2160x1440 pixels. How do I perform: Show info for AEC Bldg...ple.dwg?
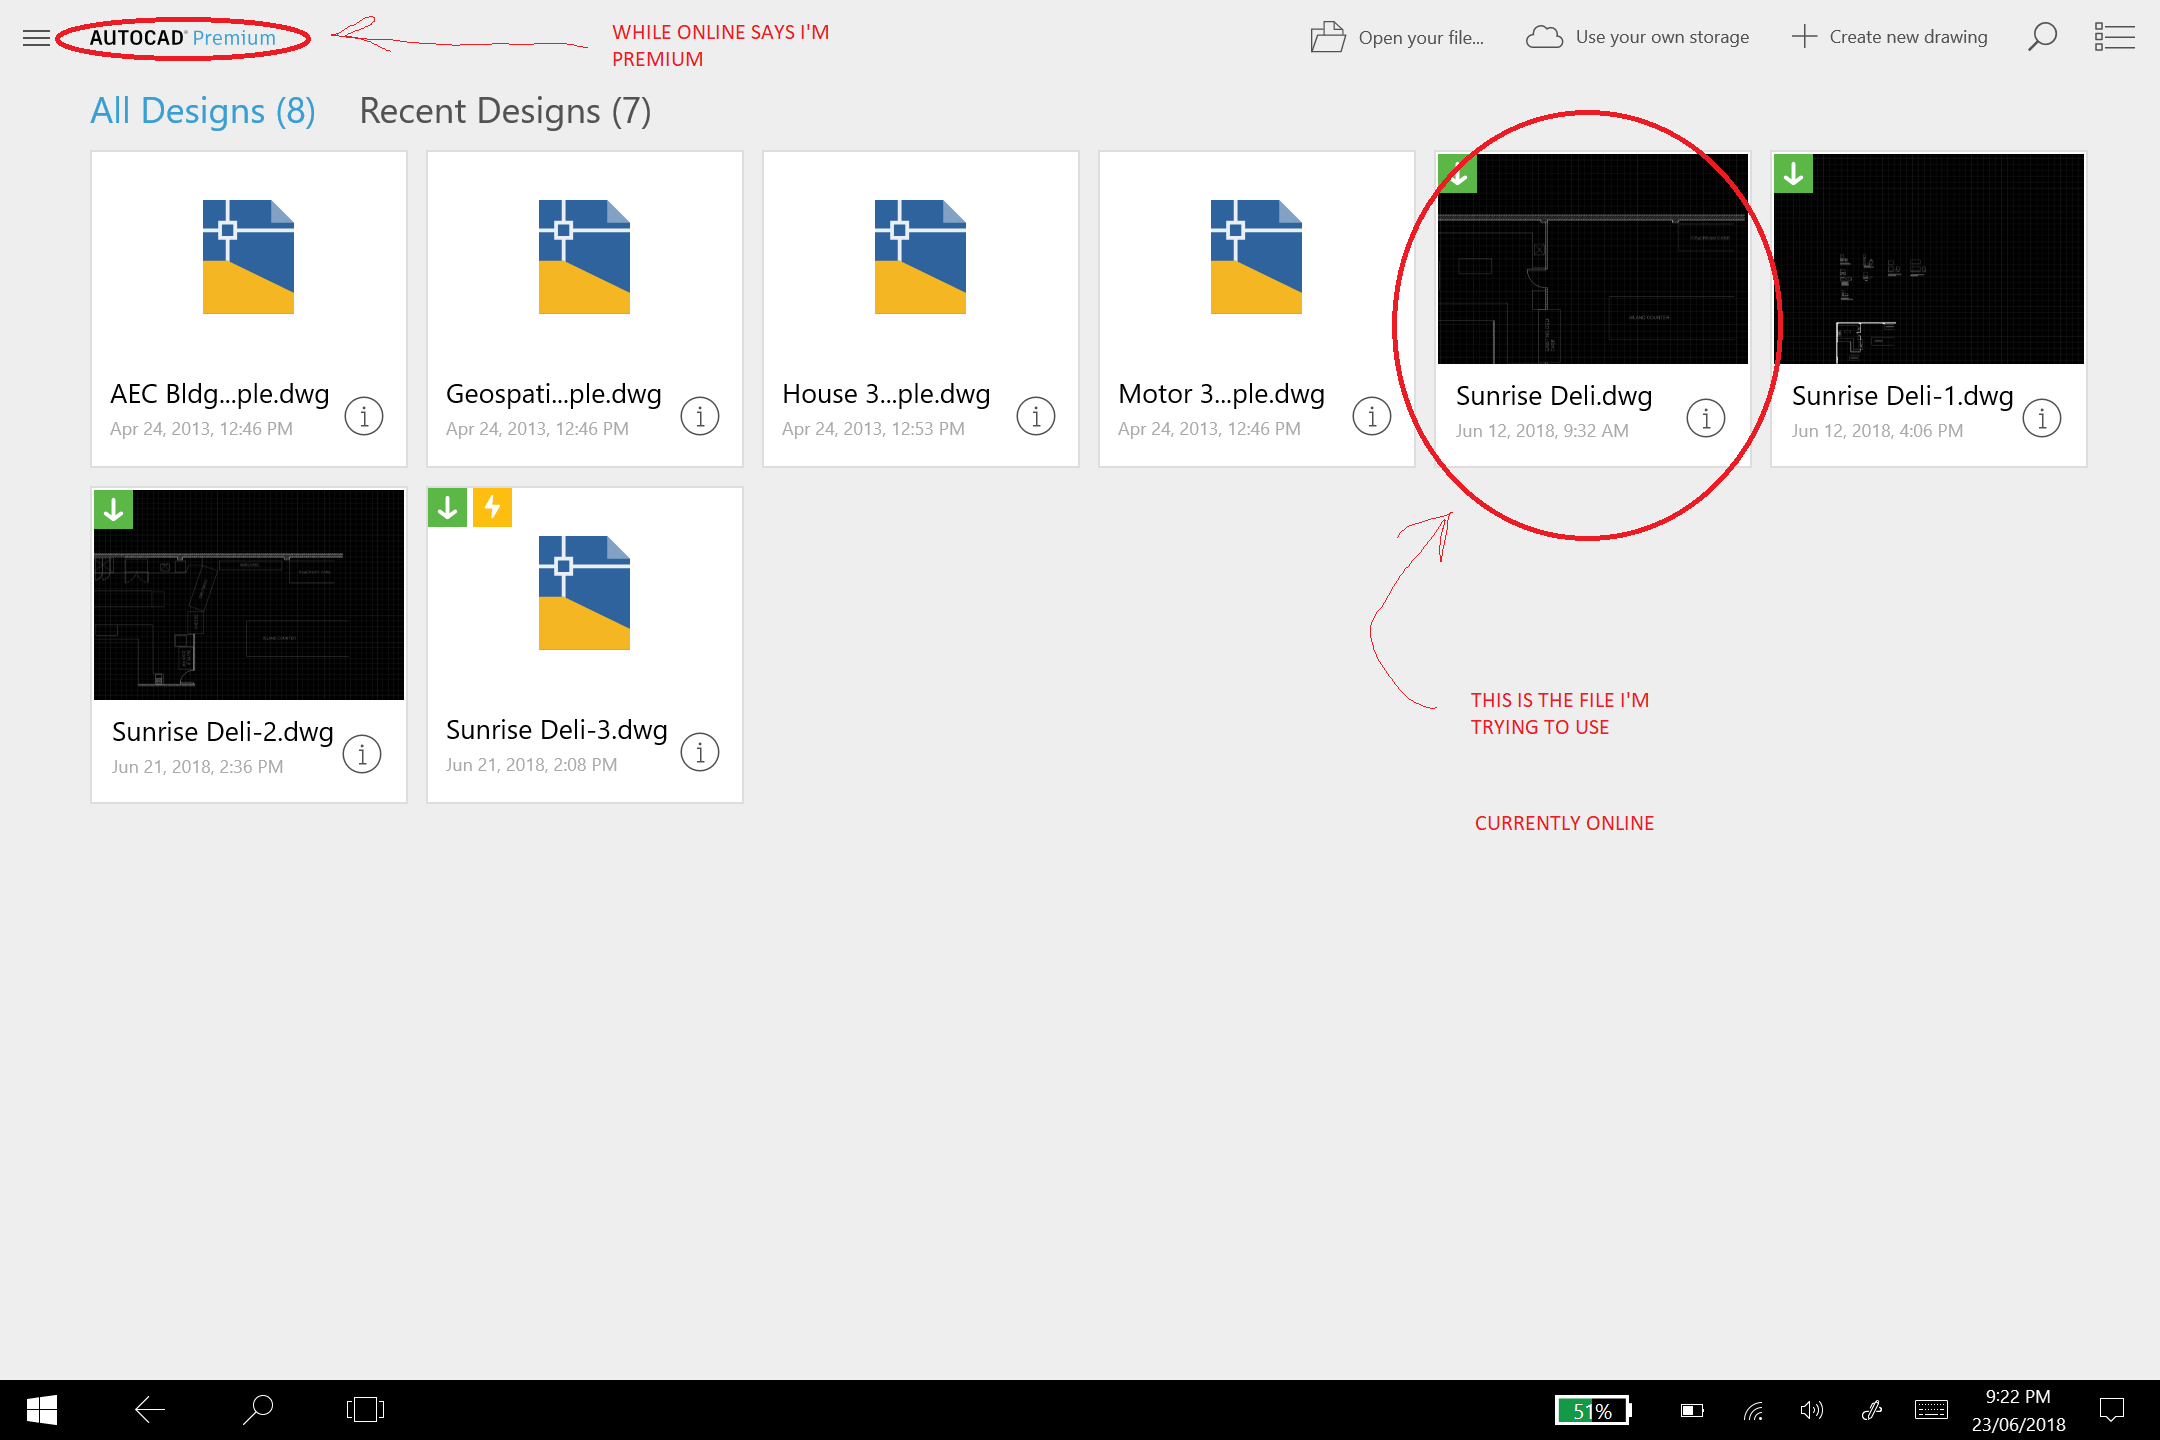tap(364, 415)
